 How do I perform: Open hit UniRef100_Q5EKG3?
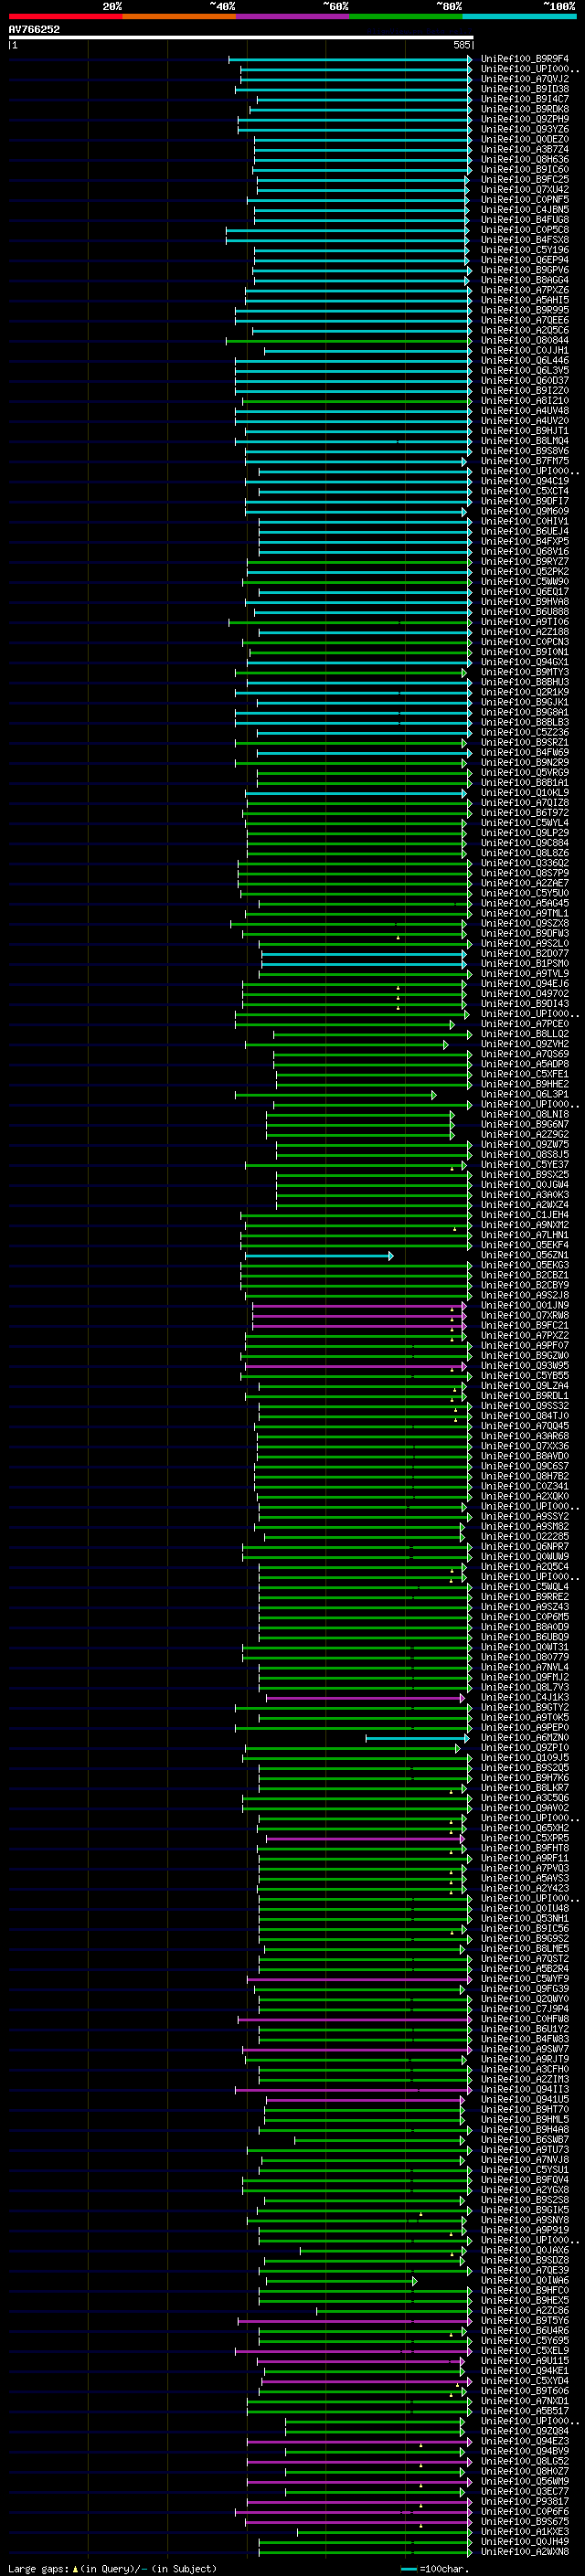click(x=525, y=1265)
